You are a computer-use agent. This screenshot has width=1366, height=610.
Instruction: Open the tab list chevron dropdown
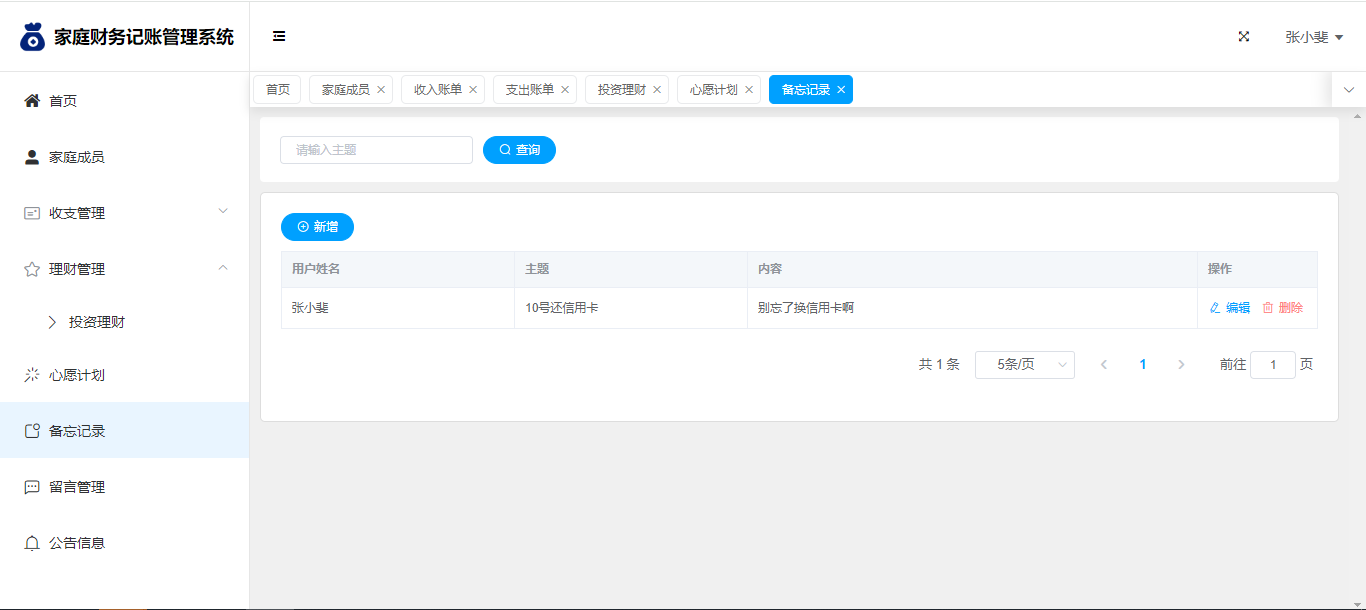pos(1348,90)
